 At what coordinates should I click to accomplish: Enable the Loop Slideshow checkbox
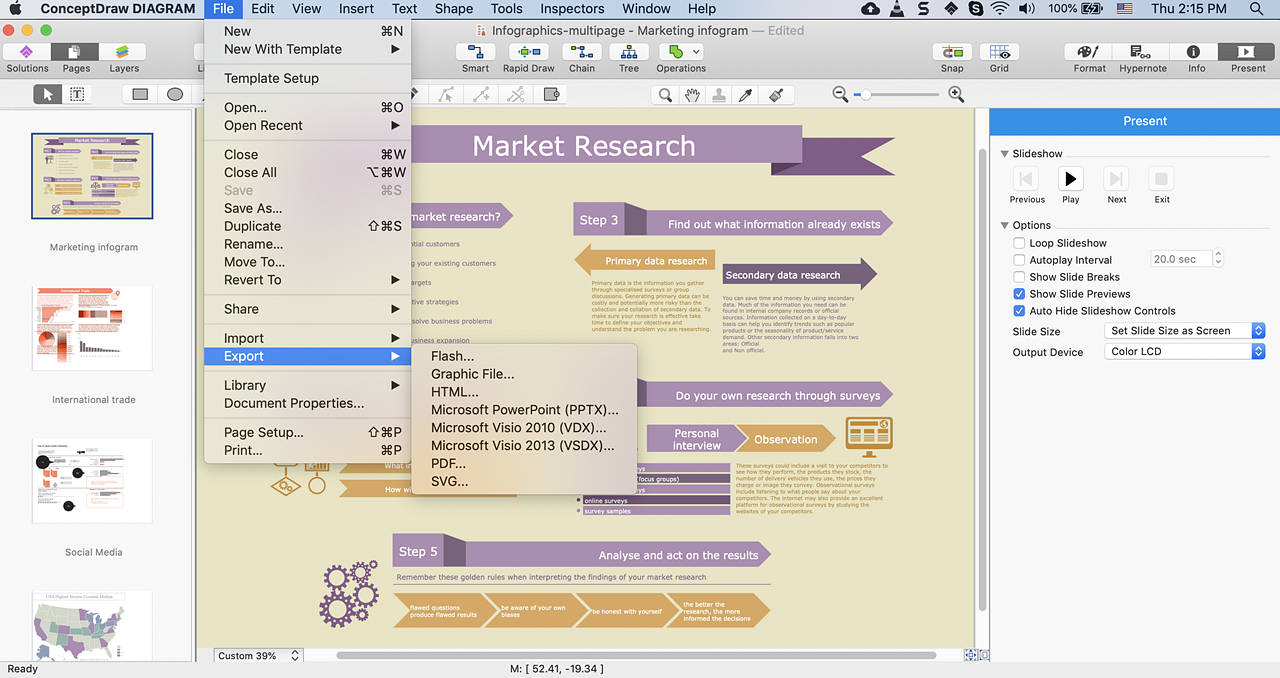(x=1019, y=243)
